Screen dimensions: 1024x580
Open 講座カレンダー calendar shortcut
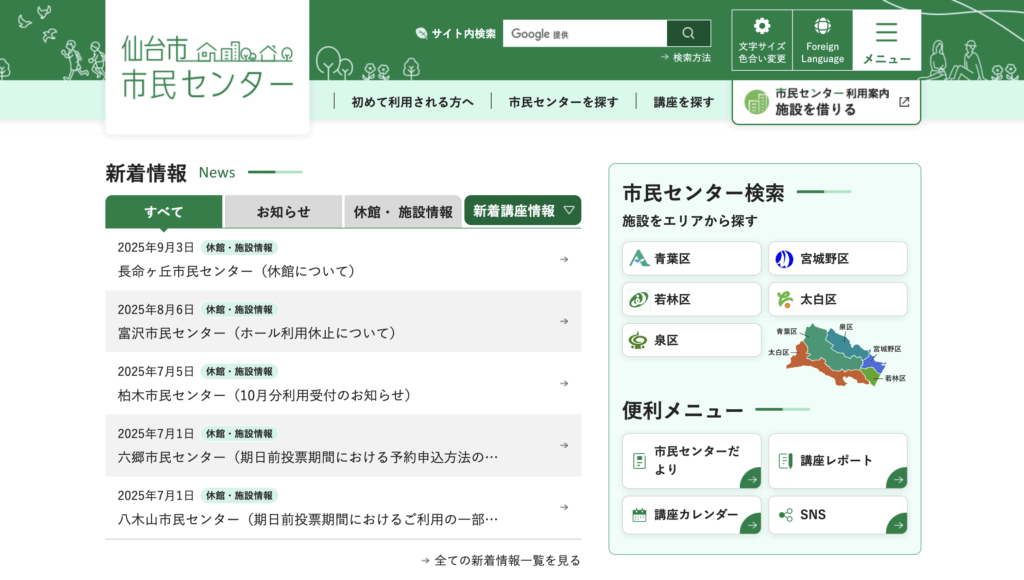coord(691,515)
